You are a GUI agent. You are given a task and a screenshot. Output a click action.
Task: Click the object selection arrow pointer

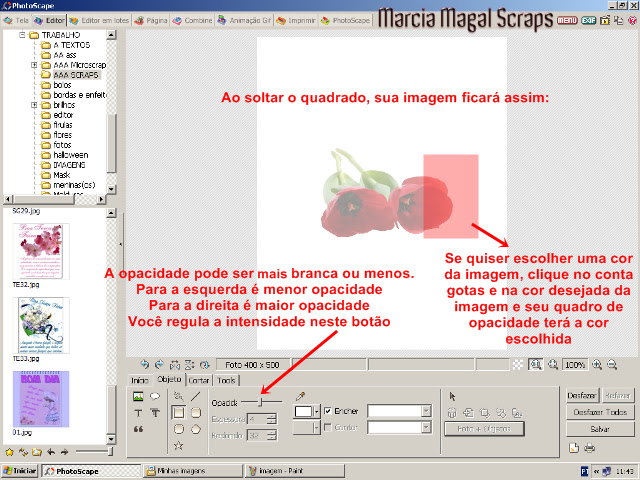[x=452, y=396]
